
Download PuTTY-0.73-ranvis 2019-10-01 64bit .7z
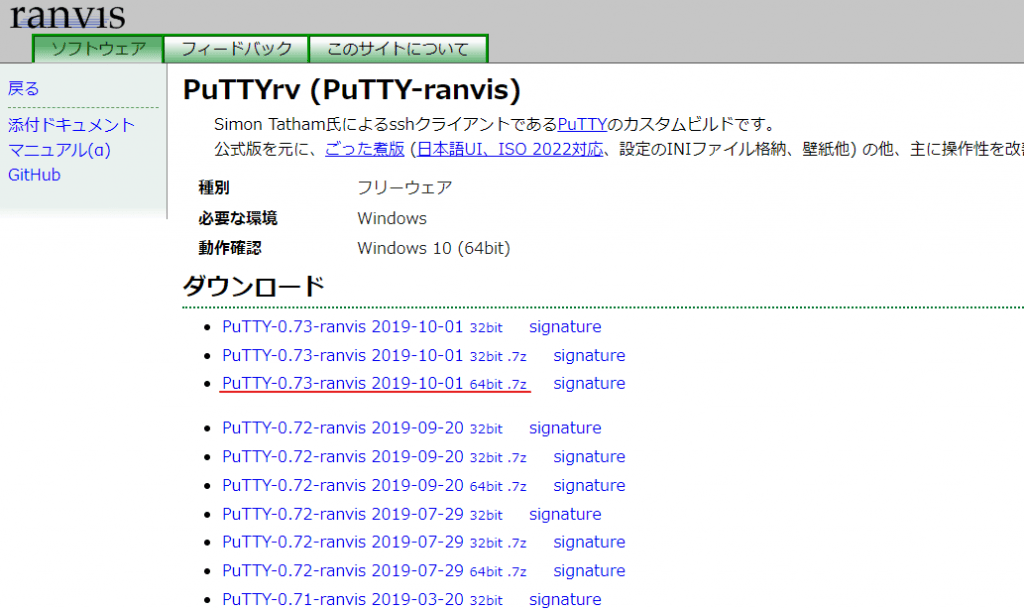374,383
